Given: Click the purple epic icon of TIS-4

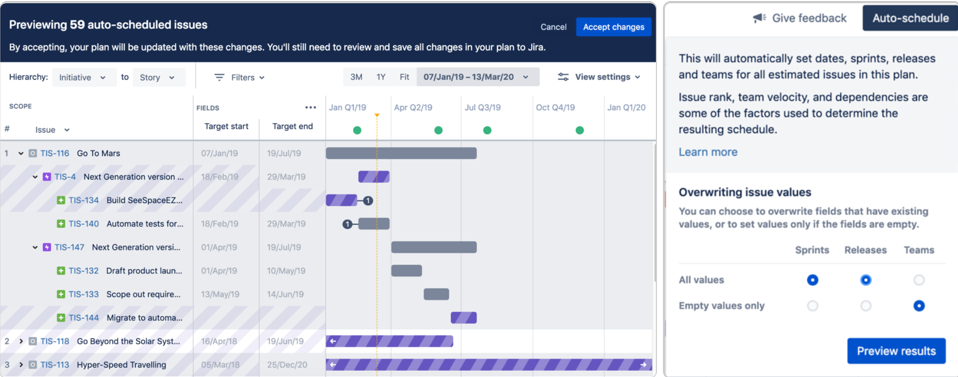Looking at the screenshot, I should [x=47, y=177].
